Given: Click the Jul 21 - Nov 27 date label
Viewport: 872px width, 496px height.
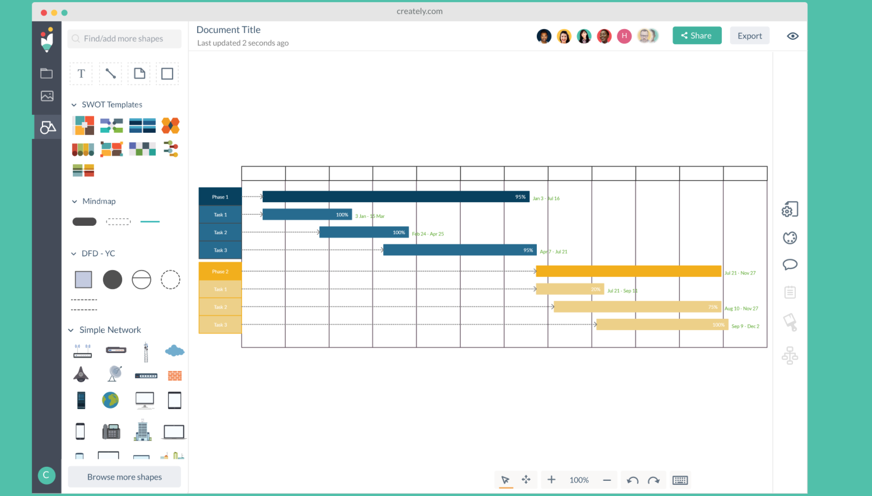Looking at the screenshot, I should pos(740,273).
